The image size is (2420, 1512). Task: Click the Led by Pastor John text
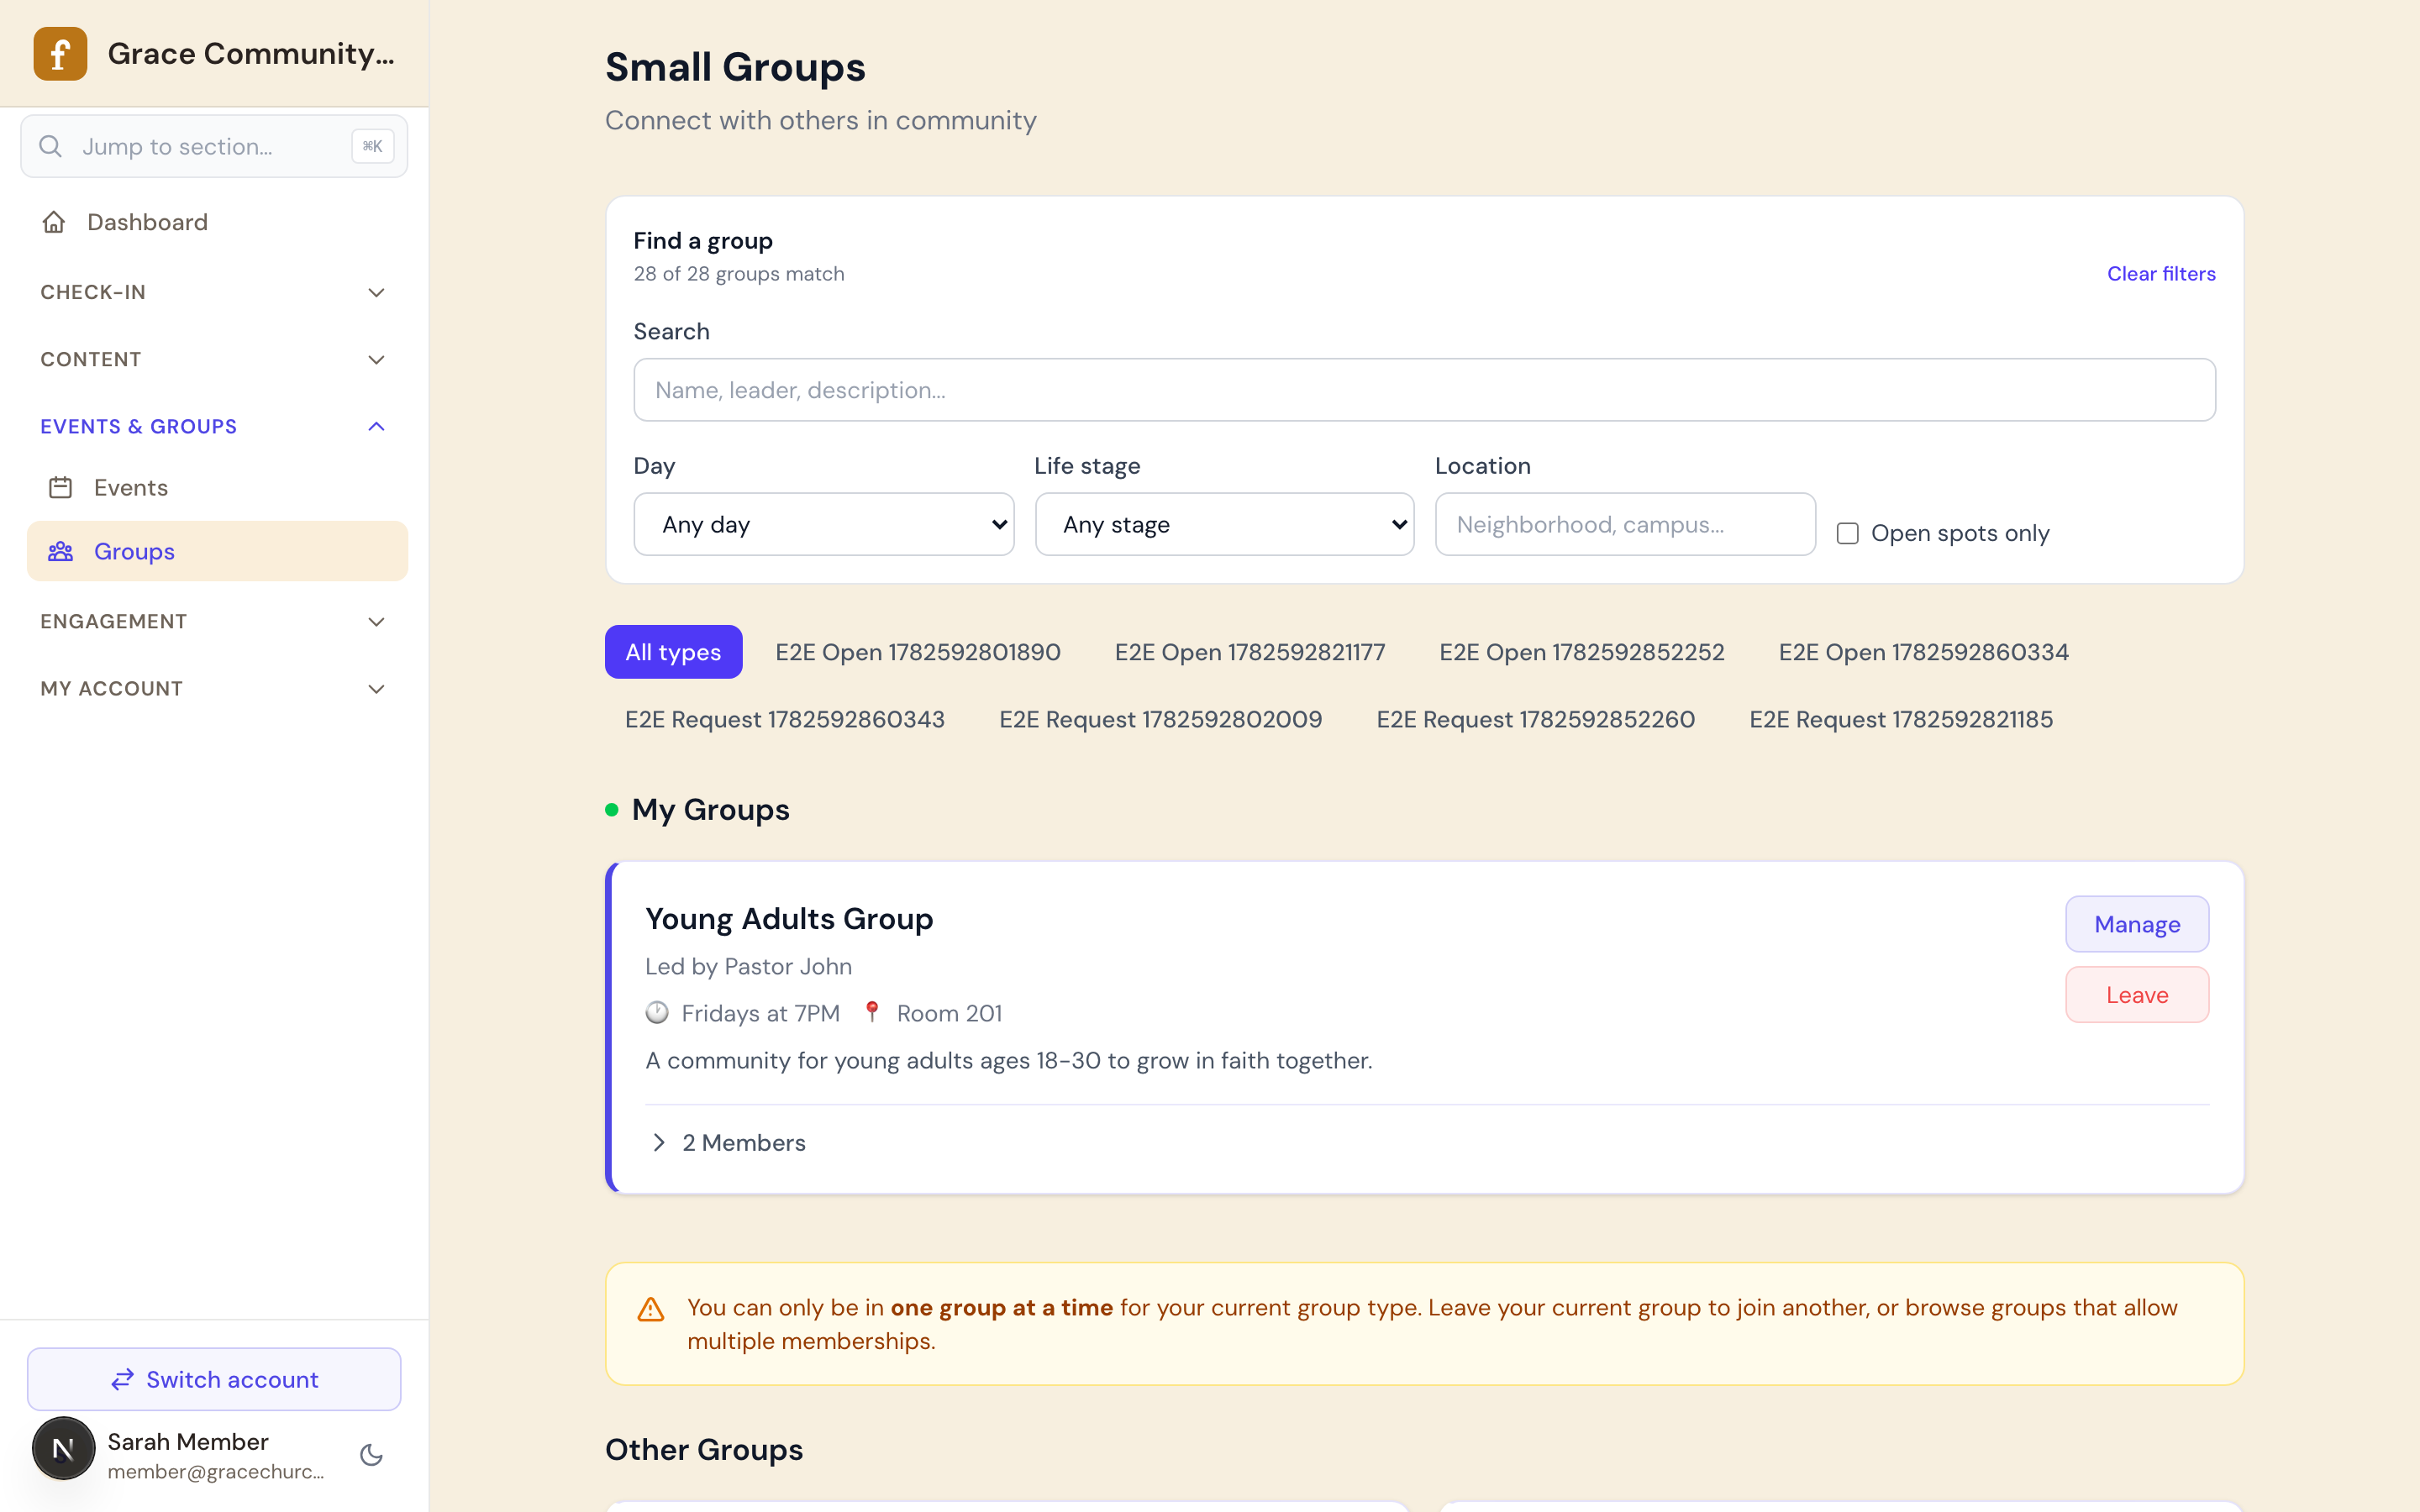[749, 967]
